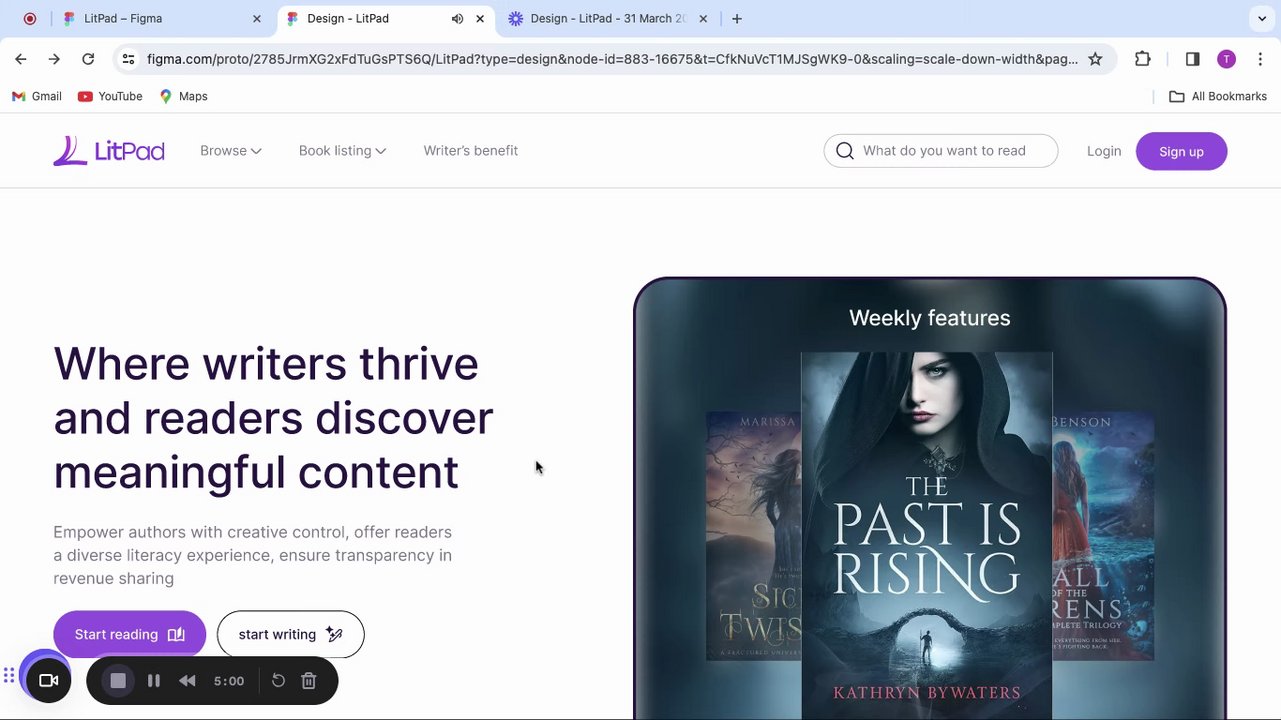Click the Login link
The image size is (1281, 720).
pos(1104,151)
